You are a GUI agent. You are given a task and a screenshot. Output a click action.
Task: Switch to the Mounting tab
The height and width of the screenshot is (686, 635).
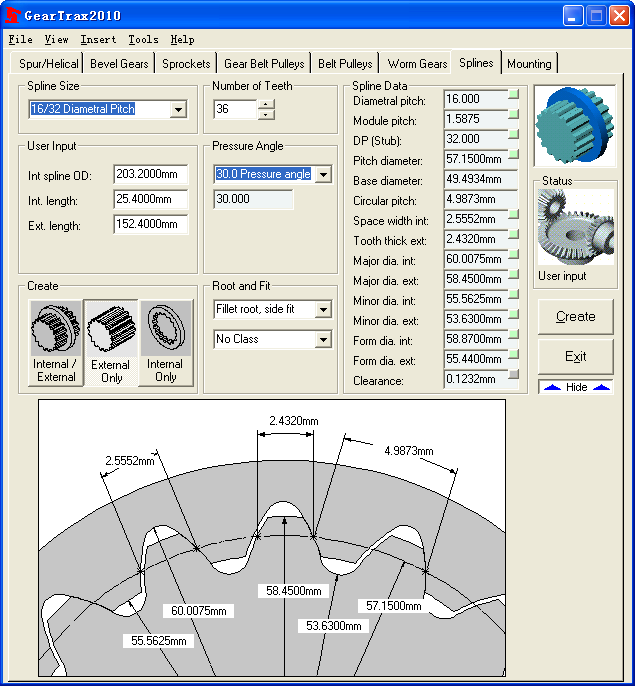point(529,64)
